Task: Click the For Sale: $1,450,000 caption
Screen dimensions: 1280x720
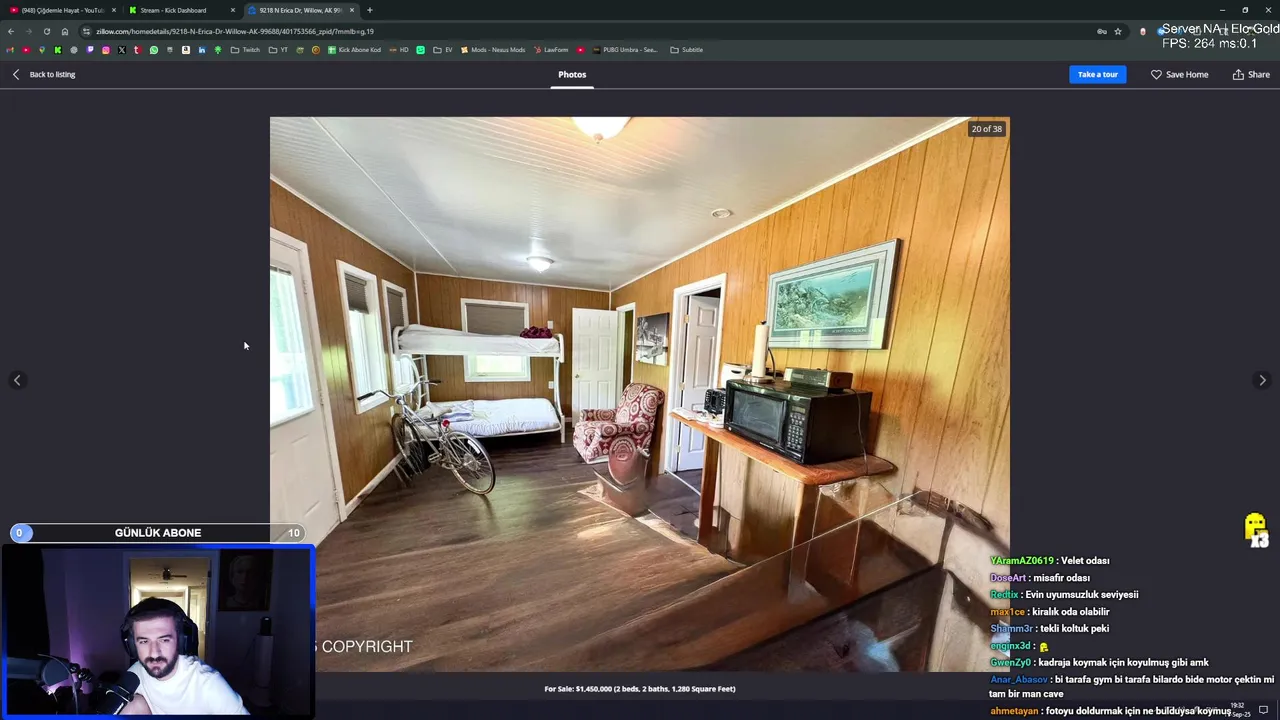Action: [640, 689]
